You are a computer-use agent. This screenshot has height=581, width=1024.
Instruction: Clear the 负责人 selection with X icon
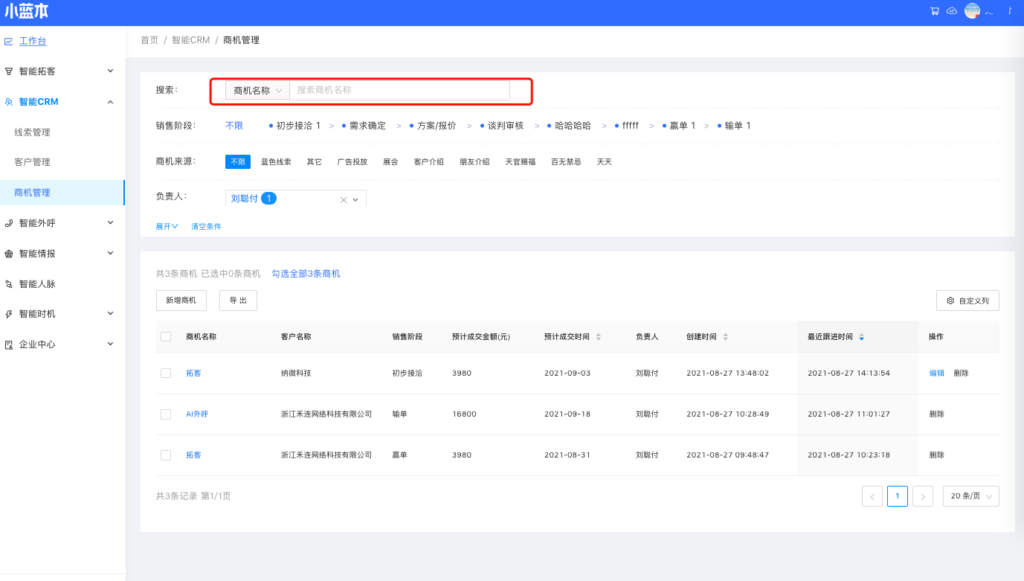pyautogui.click(x=343, y=200)
